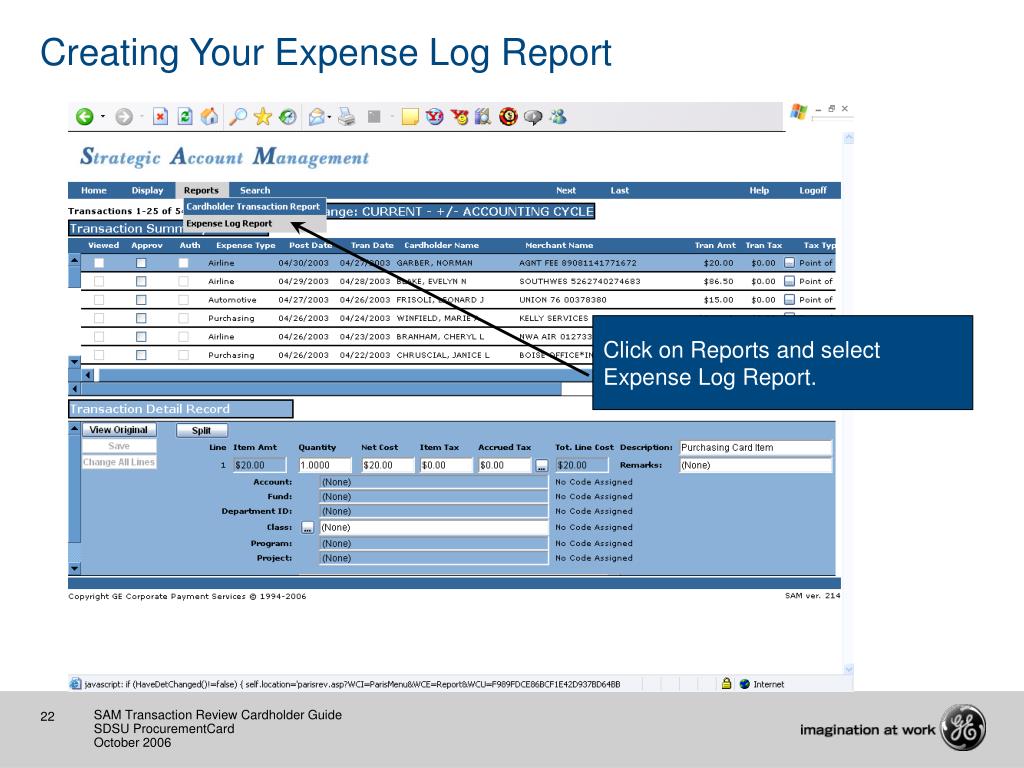Open the Reports menu
Screen dimensions: 1024x768
click(201, 190)
